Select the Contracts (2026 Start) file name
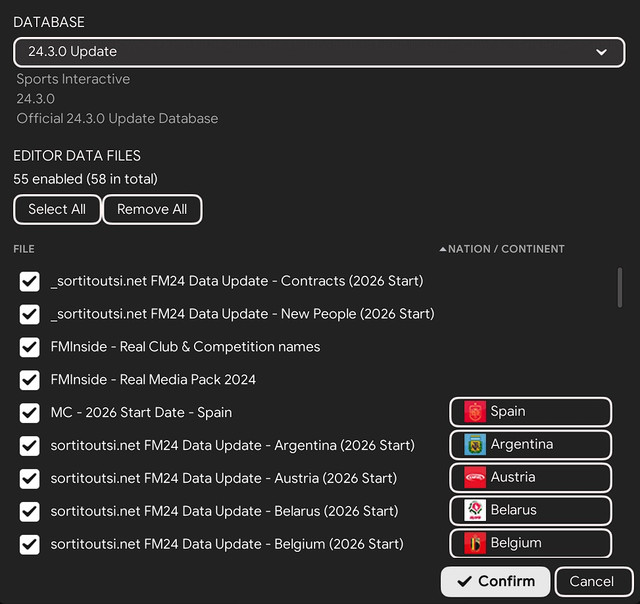Image resolution: width=640 pixels, height=604 pixels. click(237, 281)
